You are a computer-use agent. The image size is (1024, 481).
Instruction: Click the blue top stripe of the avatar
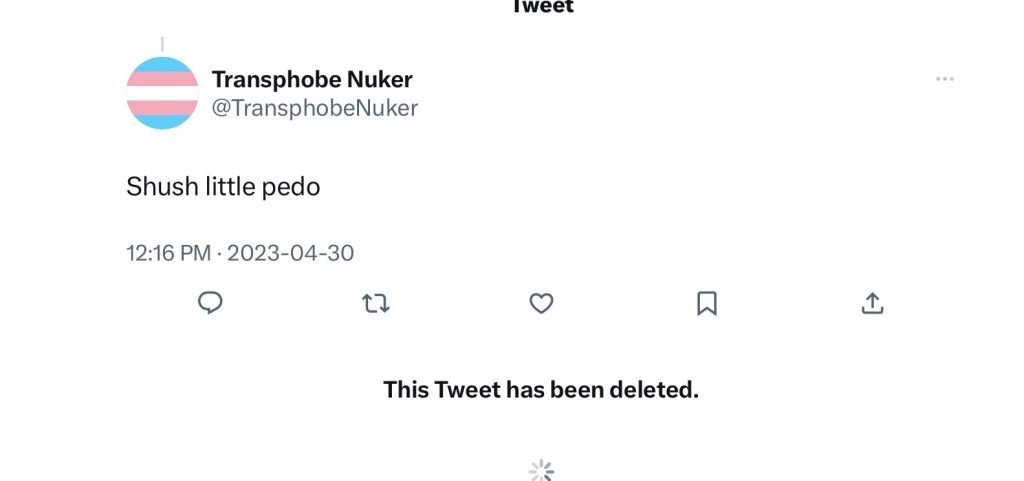[162, 64]
